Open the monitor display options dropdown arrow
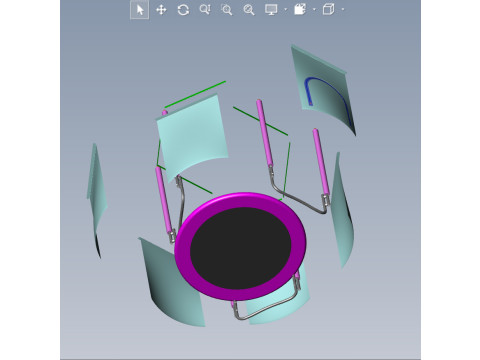The image size is (480, 360). (x=286, y=9)
